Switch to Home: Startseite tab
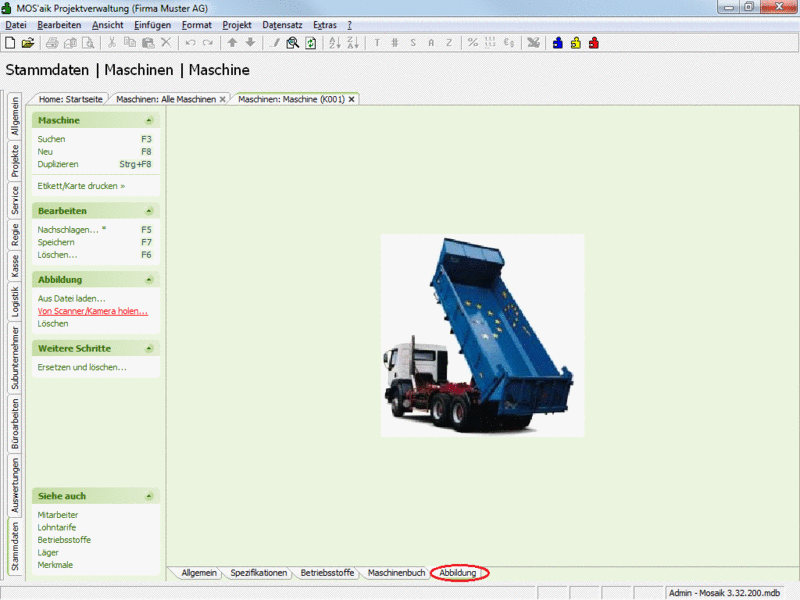The image size is (800, 600). pyautogui.click(x=70, y=99)
